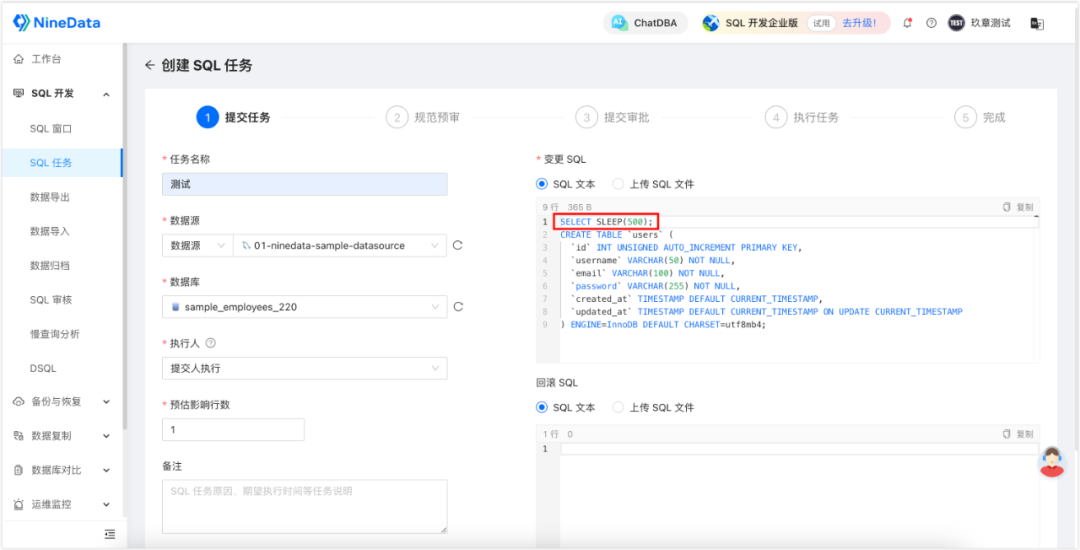
Task: Copy the 变更 SQL content
Action: coord(1018,207)
